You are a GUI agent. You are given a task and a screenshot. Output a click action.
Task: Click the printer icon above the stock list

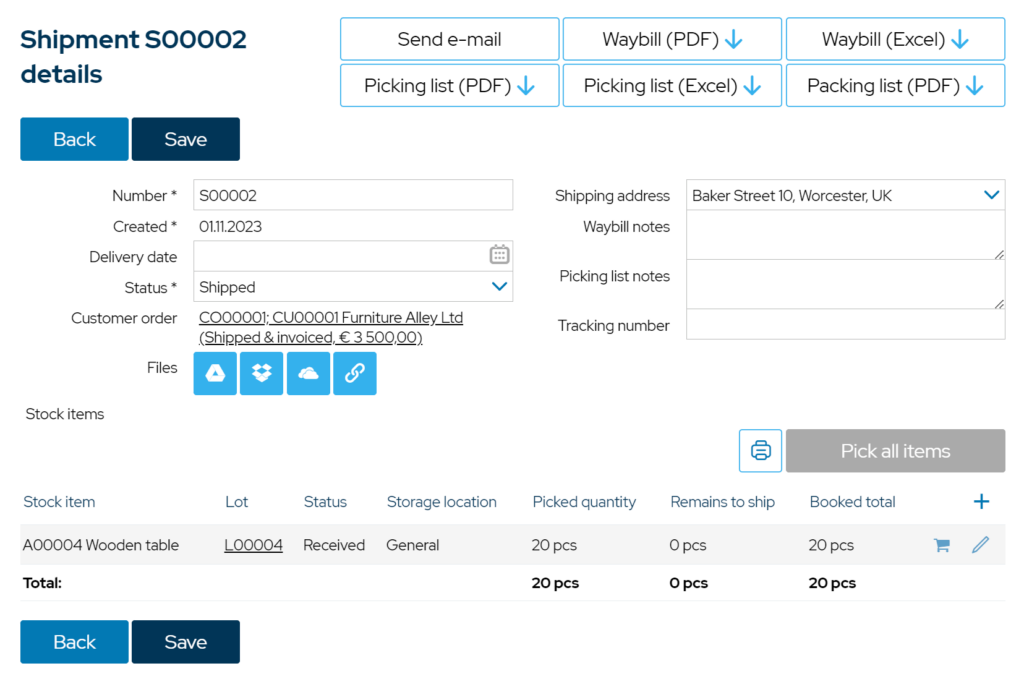point(760,450)
